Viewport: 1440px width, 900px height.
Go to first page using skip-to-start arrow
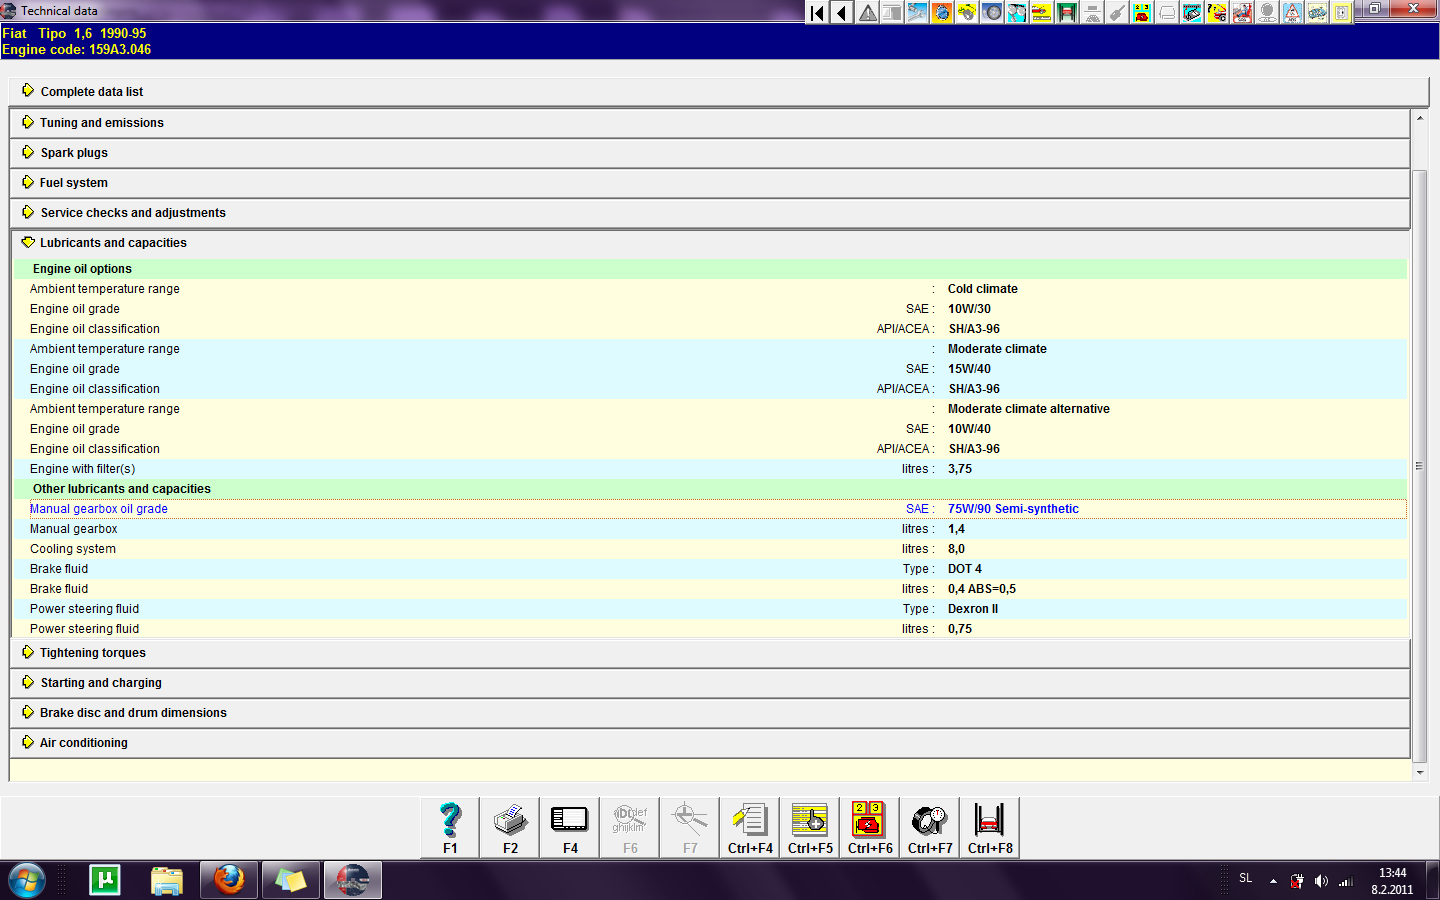pos(817,12)
